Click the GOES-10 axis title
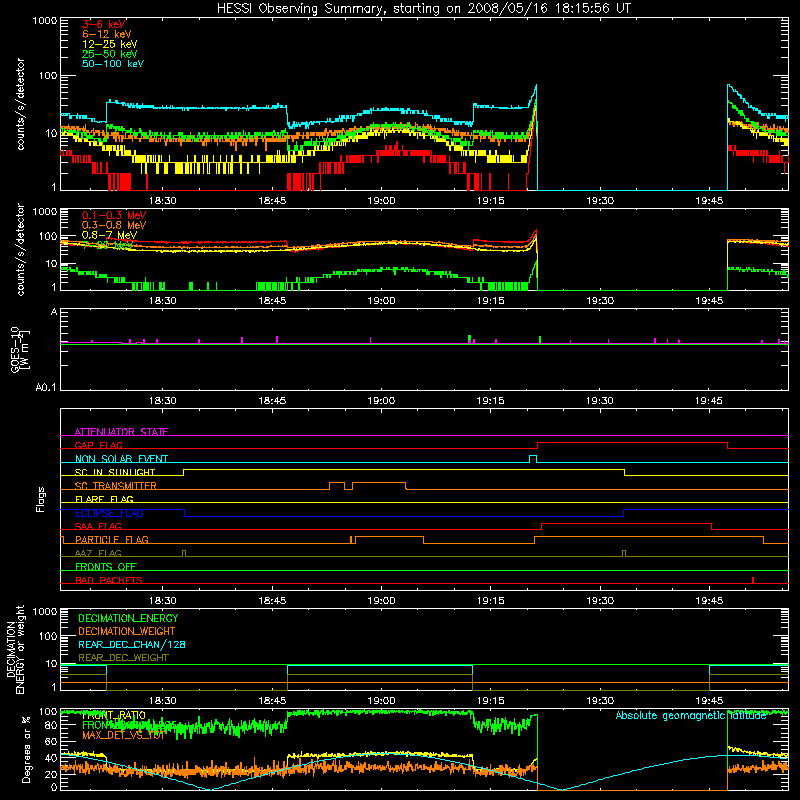This screenshot has width=800, height=800. pos(15,349)
